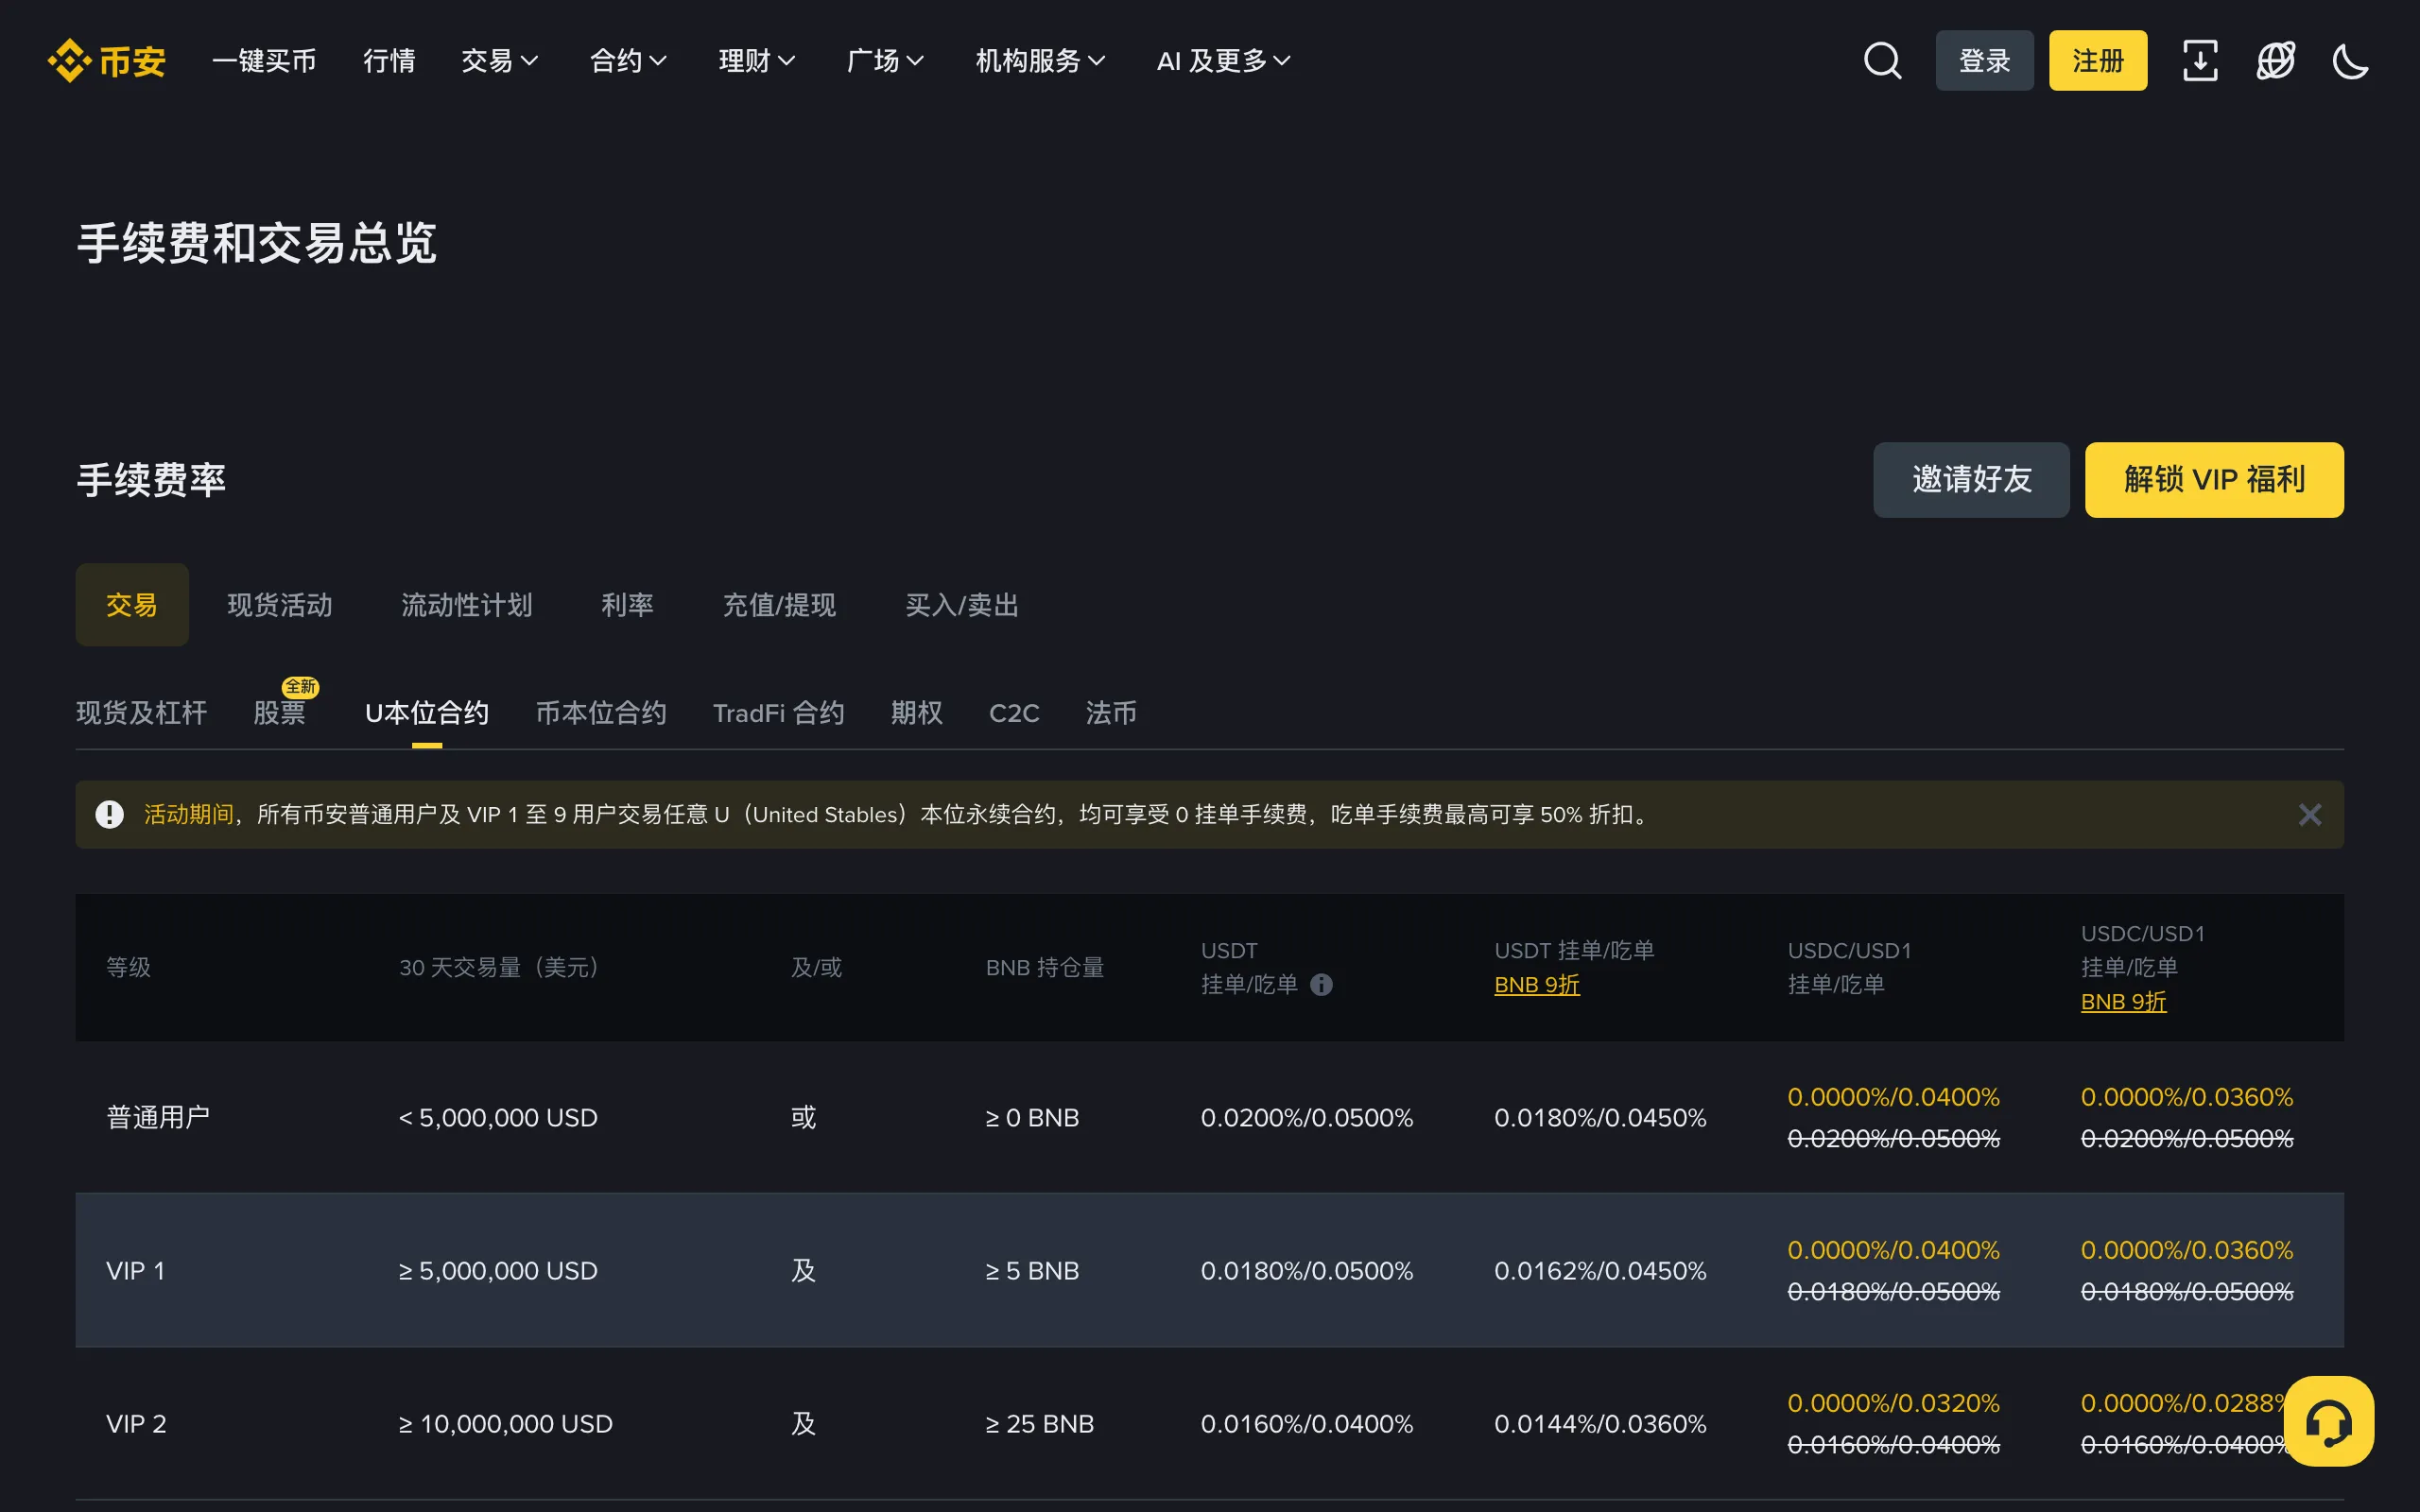Click the warning icon in the notice
The image size is (2420, 1512).
109,815
